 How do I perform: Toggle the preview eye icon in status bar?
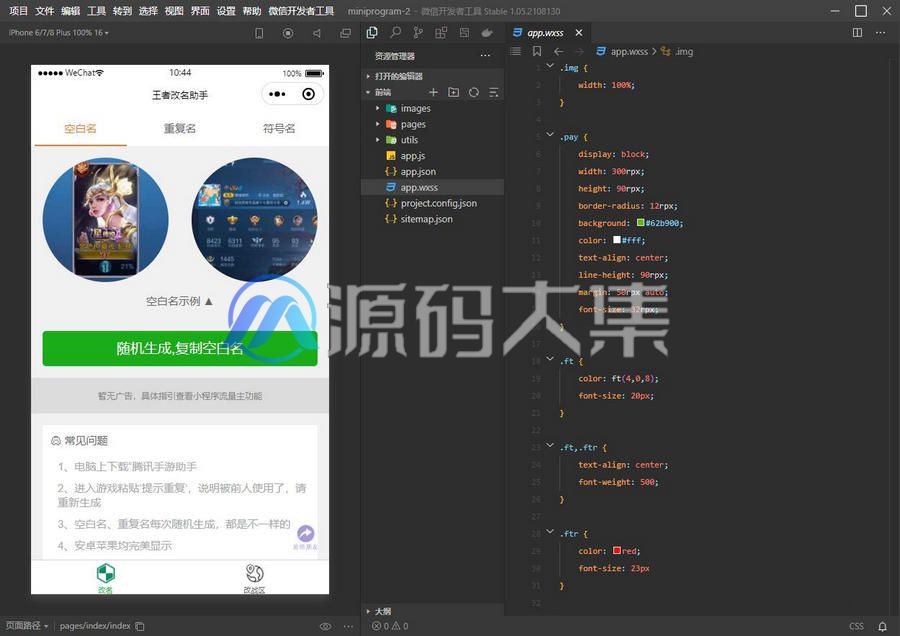[x=325, y=626]
